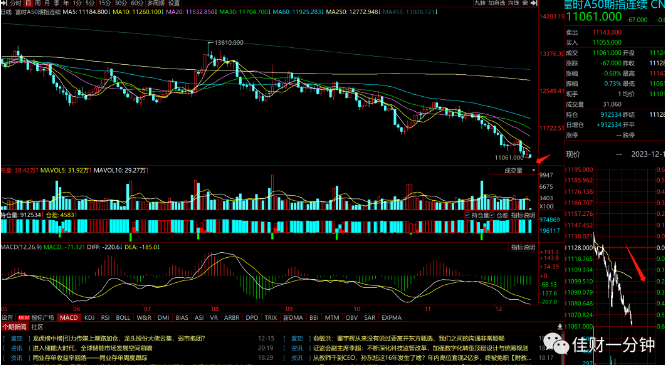Open the 多周期 multi-period selector
The height and width of the screenshot is (365, 665).
tap(156, 3)
